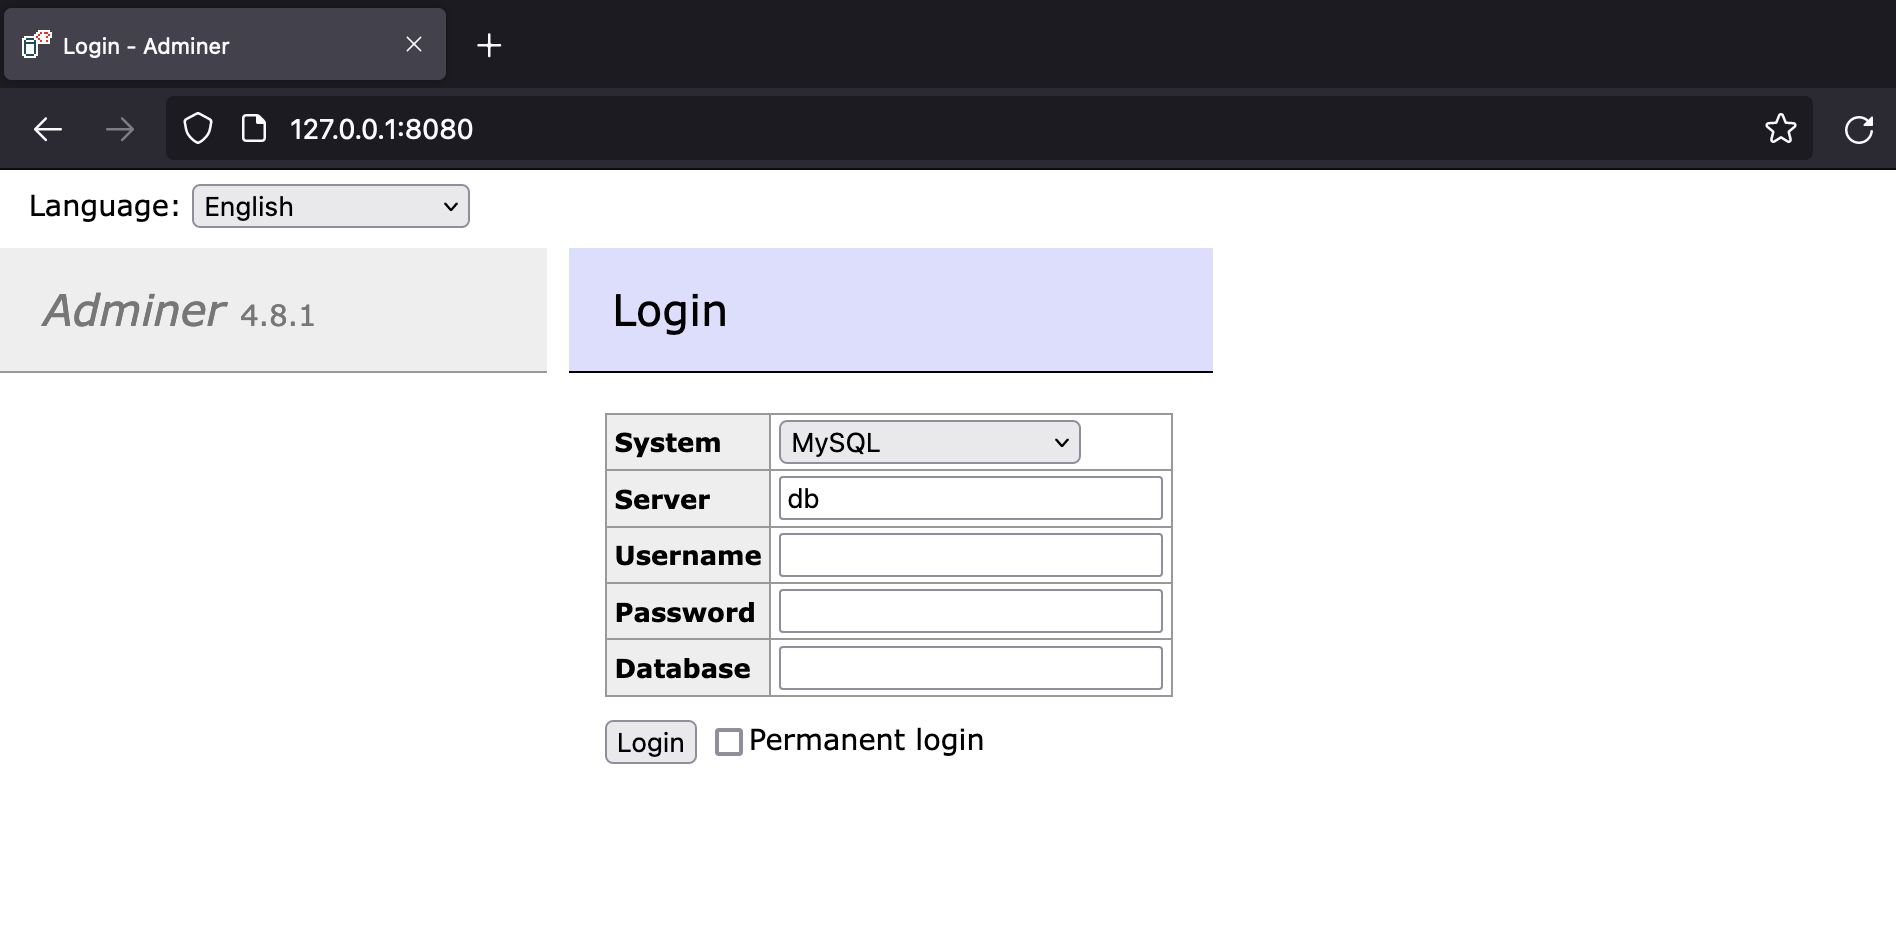Click the Username field
Image resolution: width=1896 pixels, height=936 pixels.
968,554
